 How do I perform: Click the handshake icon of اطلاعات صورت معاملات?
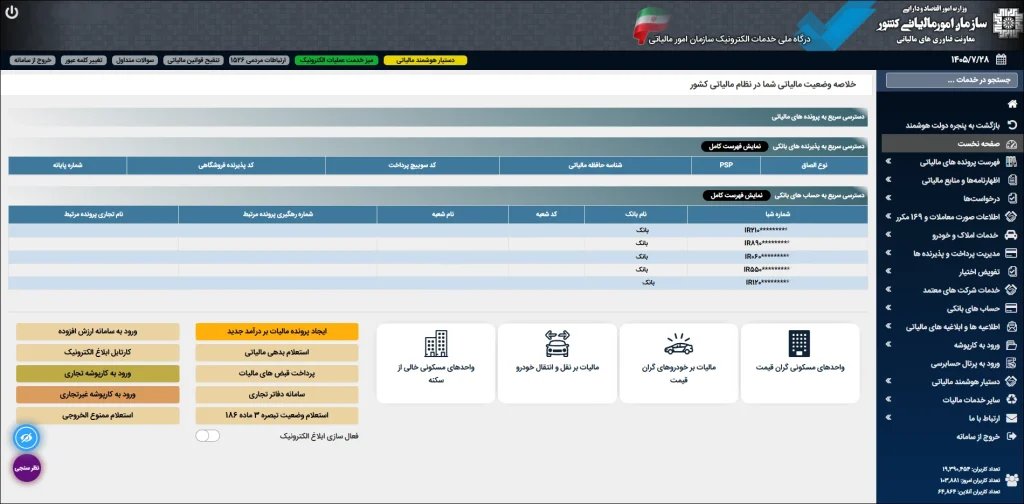tap(1012, 216)
